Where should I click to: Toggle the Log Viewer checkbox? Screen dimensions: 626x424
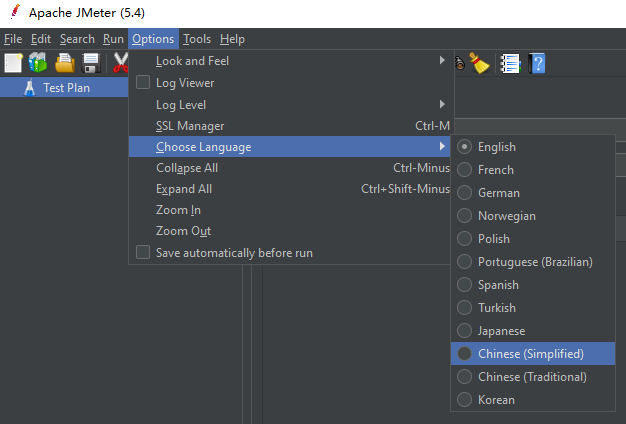coord(143,83)
